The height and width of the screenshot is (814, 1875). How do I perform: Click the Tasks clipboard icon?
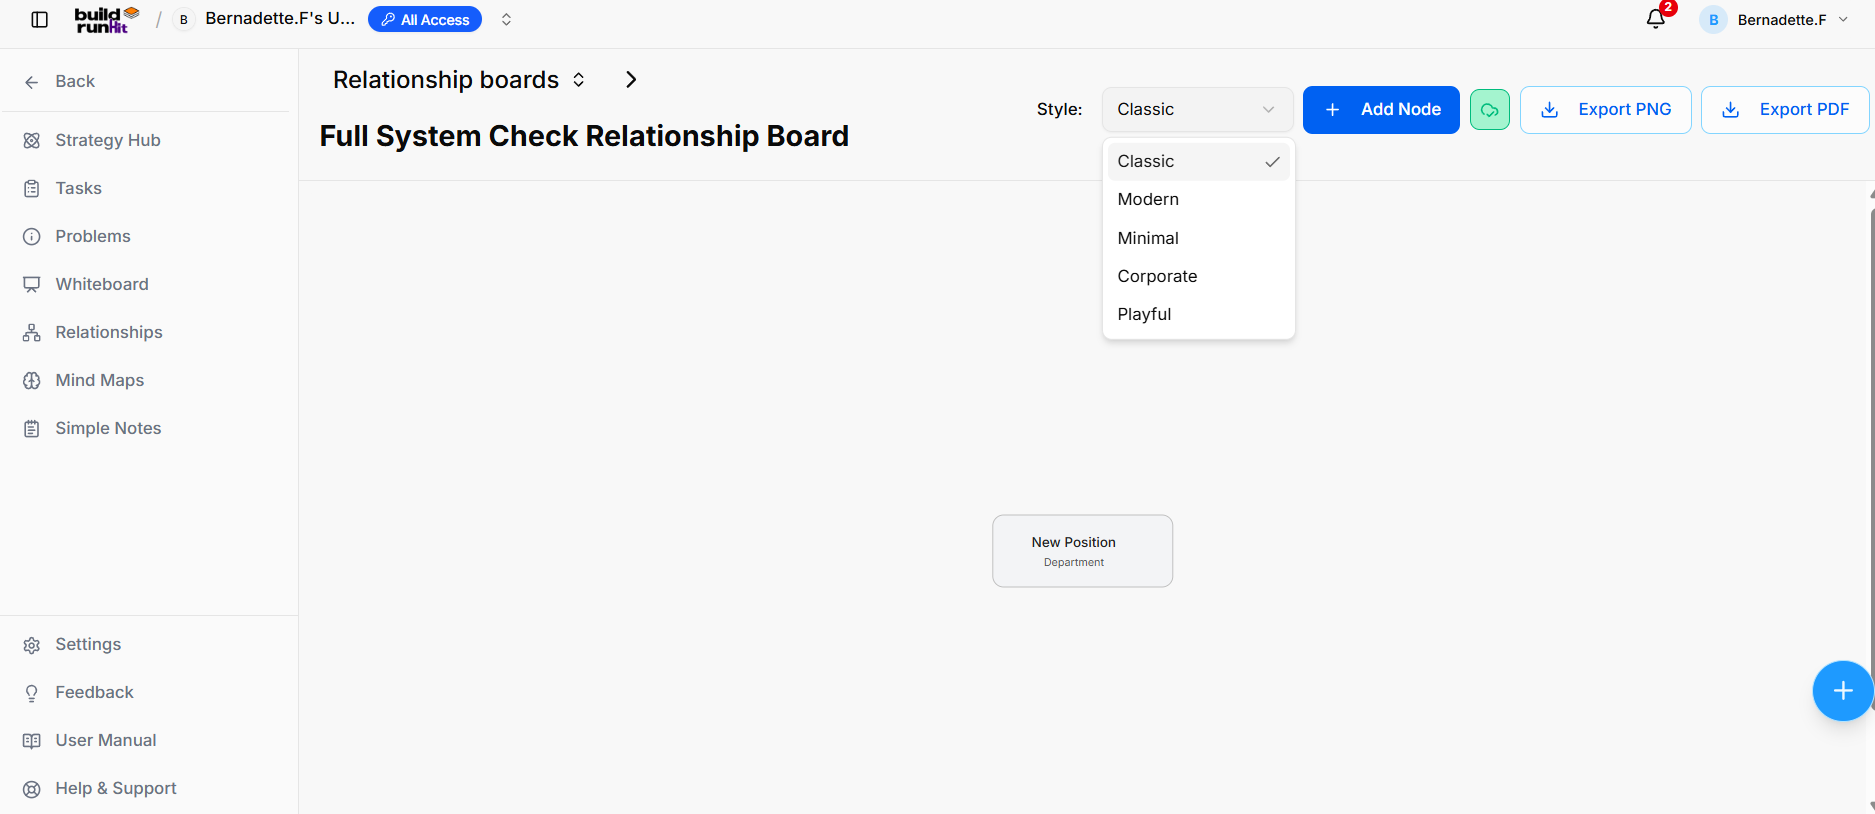point(32,189)
